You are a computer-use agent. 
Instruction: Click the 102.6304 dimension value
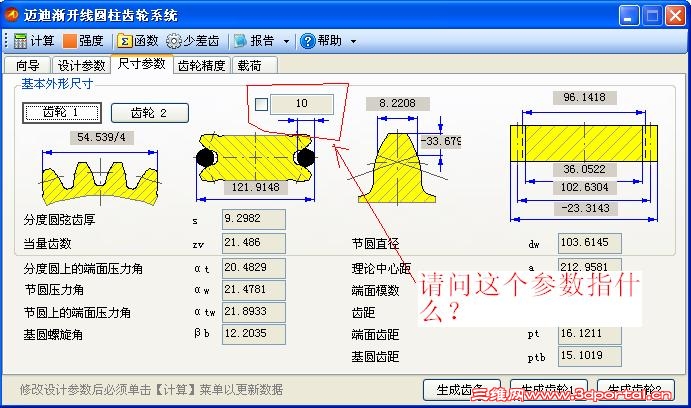584,187
